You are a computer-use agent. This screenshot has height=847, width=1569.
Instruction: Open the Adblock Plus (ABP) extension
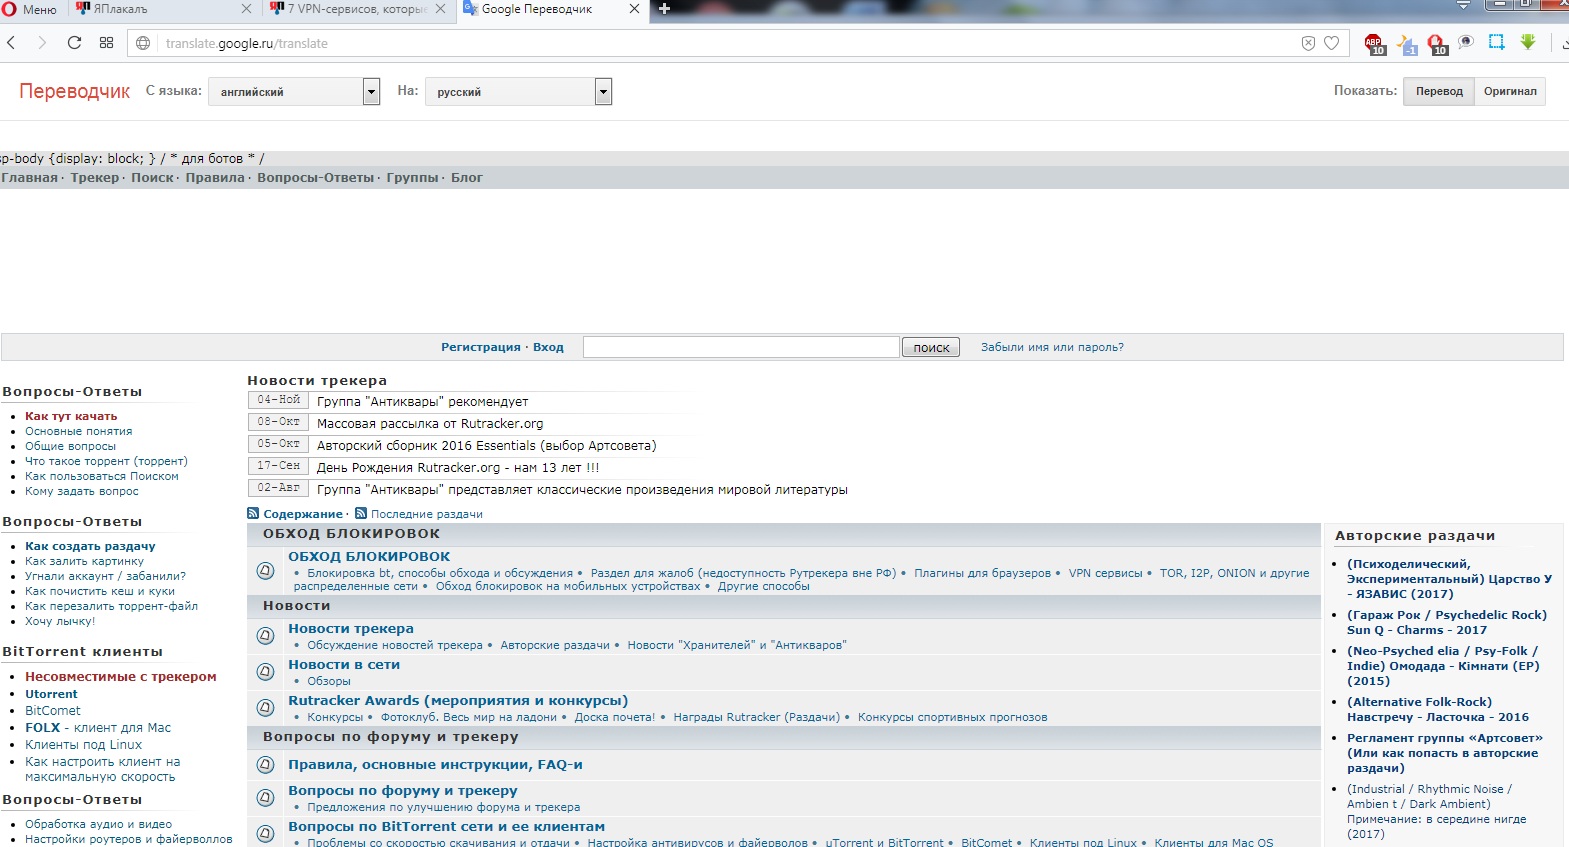(x=1375, y=43)
